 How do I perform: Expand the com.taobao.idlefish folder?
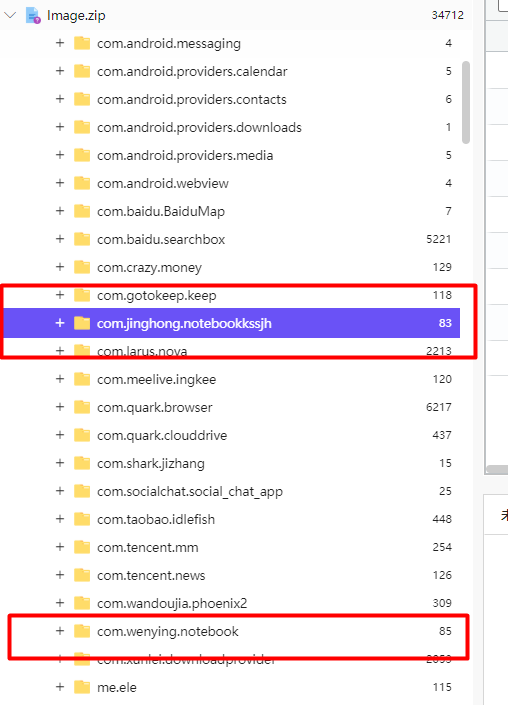point(60,519)
